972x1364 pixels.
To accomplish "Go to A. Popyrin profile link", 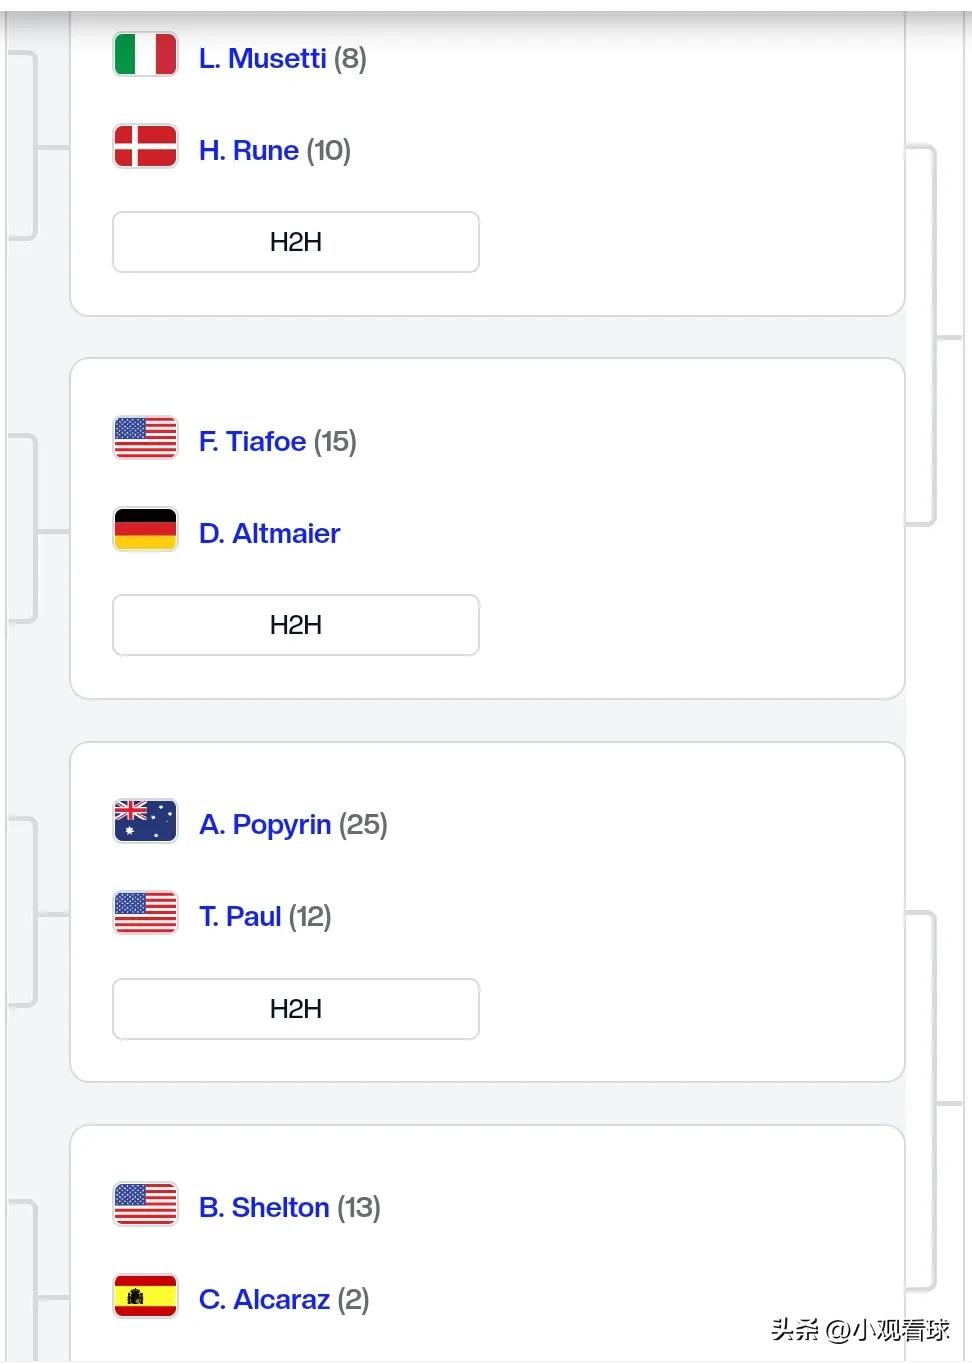I will tap(265, 824).
